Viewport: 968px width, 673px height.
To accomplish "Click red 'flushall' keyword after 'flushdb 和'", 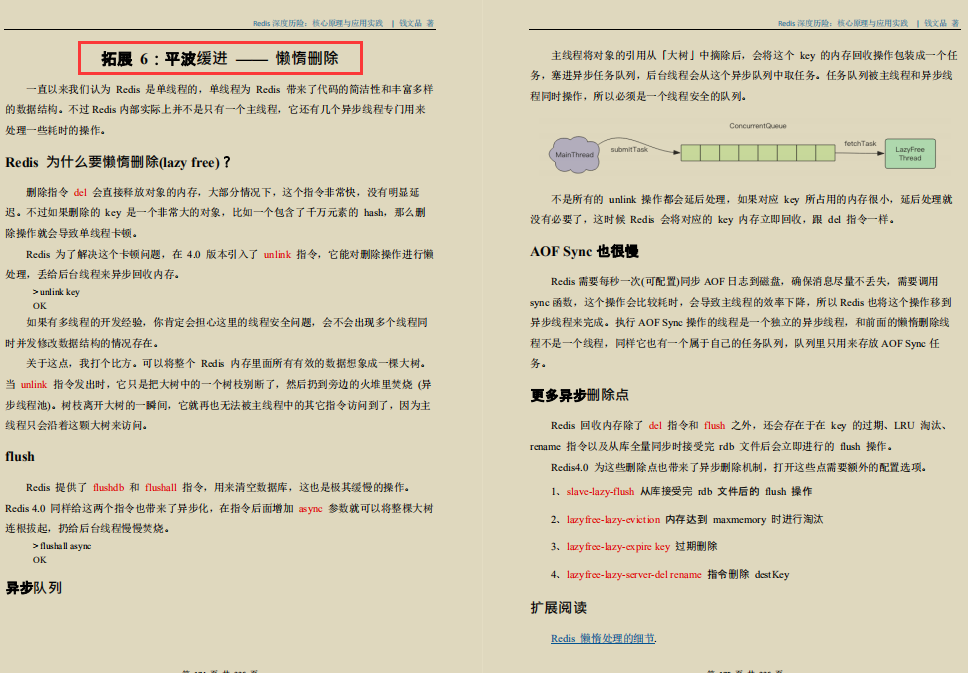I will click(x=161, y=487).
